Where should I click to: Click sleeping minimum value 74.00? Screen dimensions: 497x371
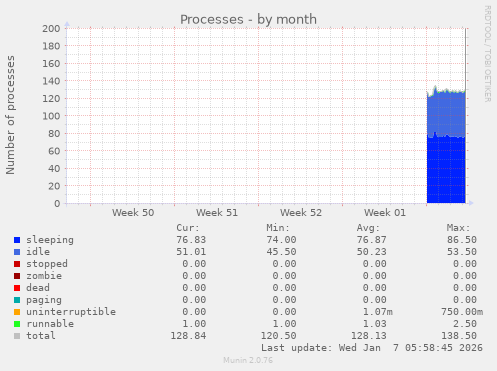281,240
